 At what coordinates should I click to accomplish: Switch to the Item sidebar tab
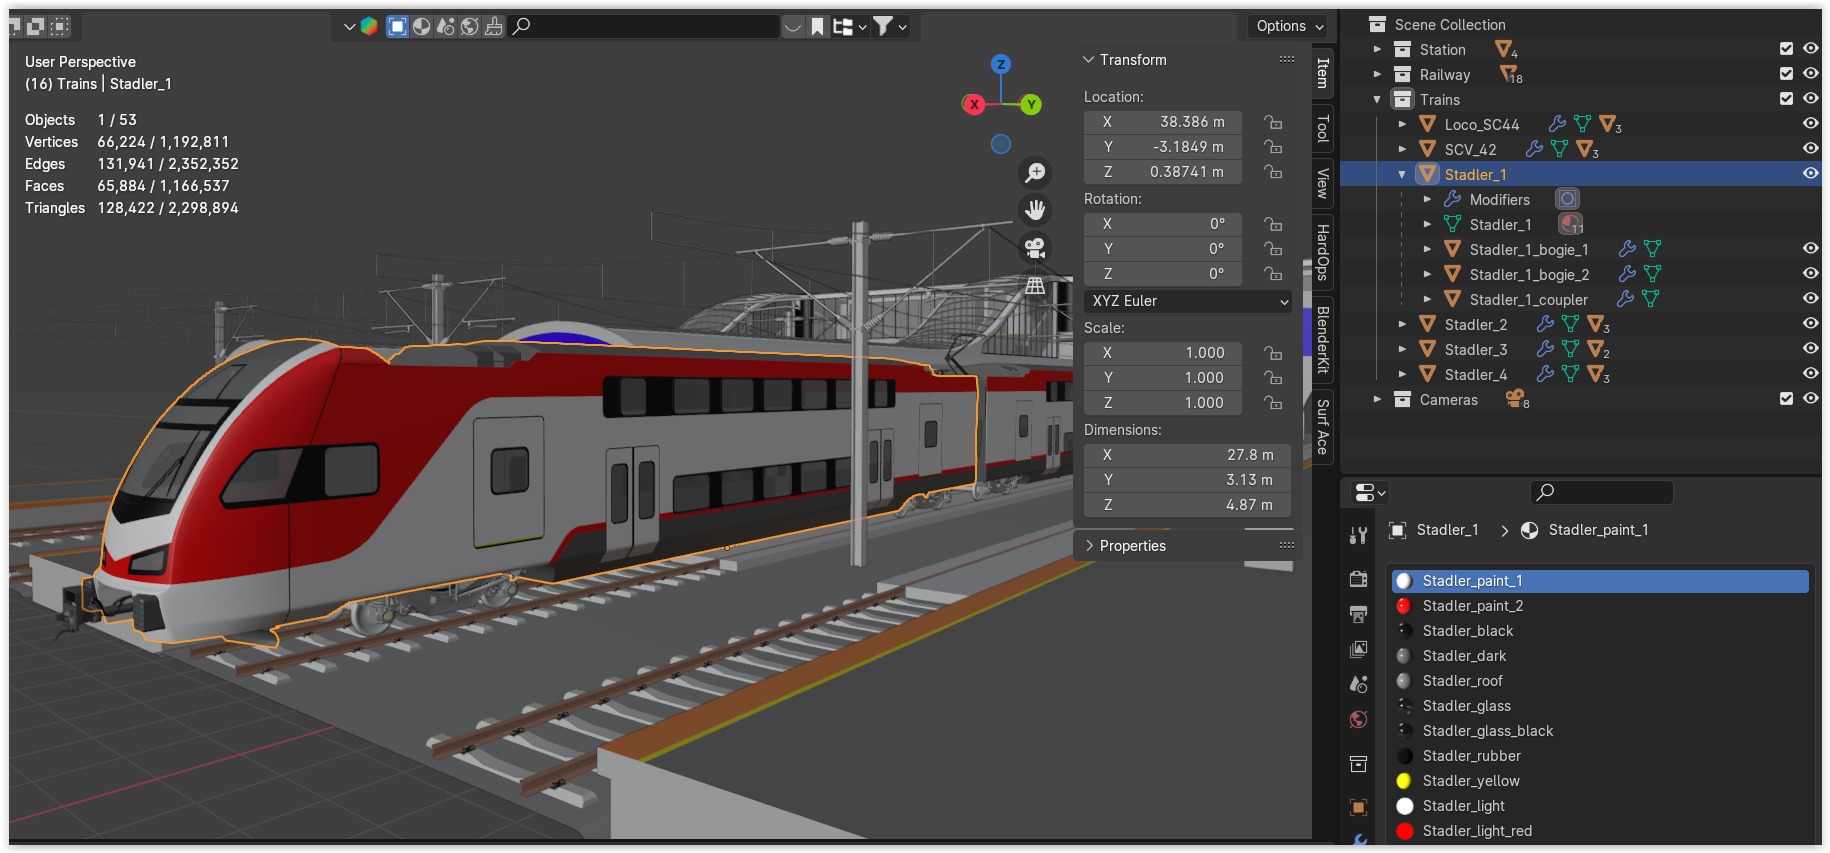point(1322,73)
